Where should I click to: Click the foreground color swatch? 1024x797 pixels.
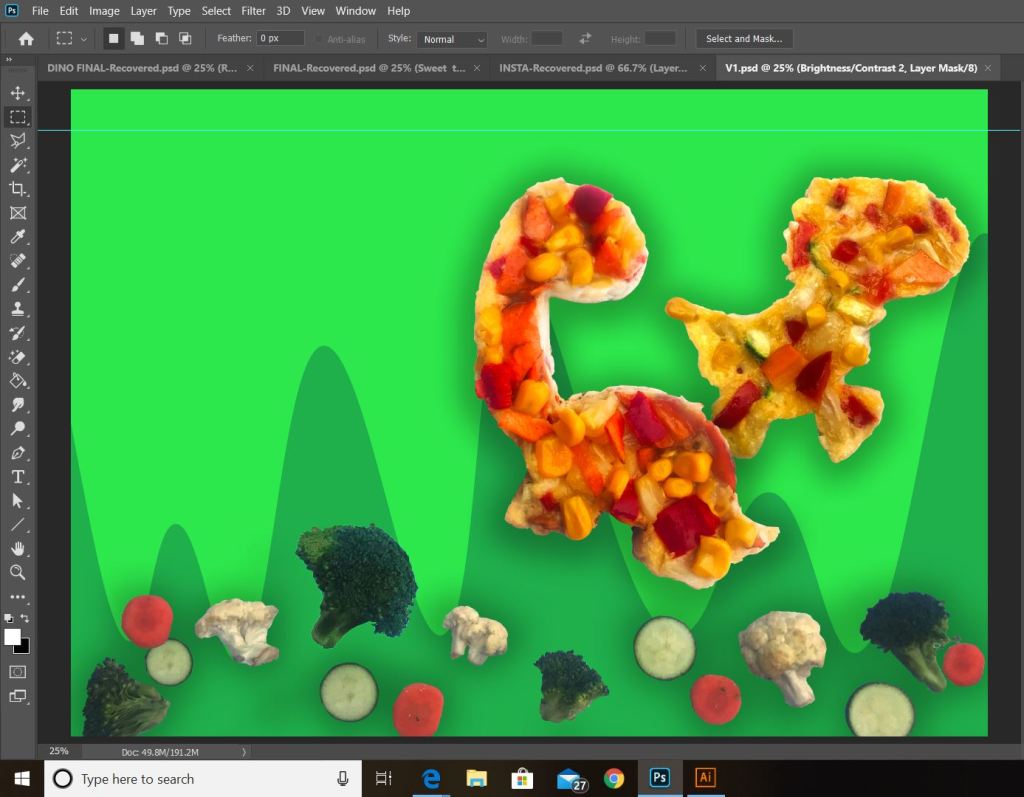(12, 637)
